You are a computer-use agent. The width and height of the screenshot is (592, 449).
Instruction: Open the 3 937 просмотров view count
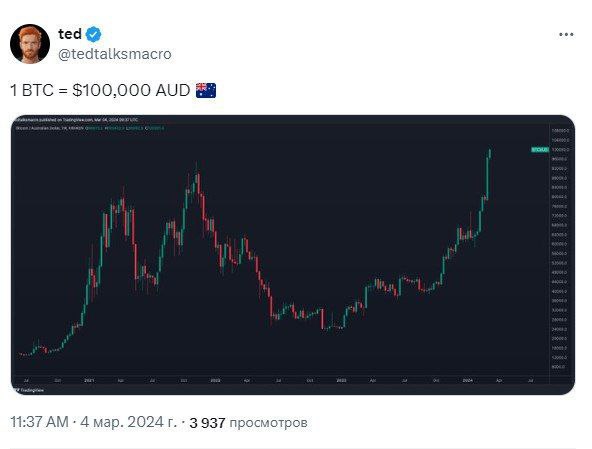tap(248, 423)
